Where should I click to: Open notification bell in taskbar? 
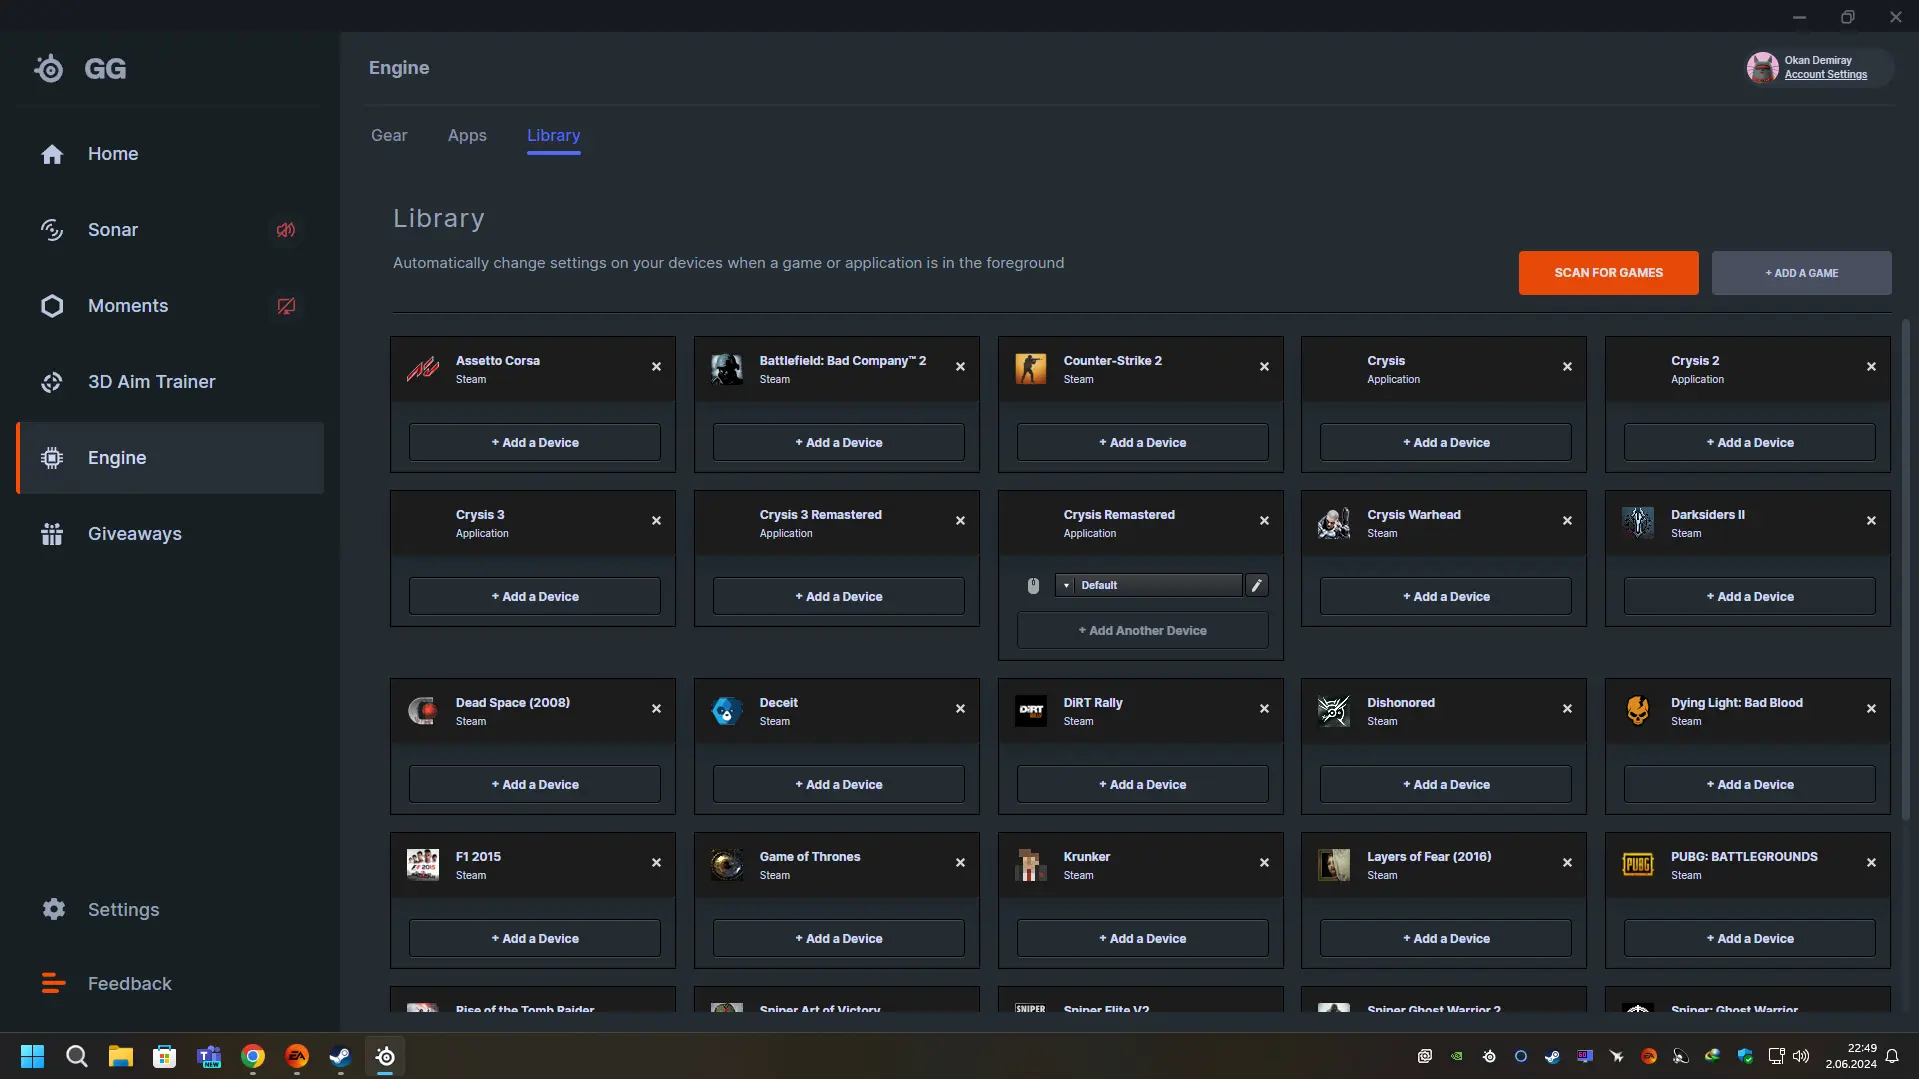coord(1892,1056)
